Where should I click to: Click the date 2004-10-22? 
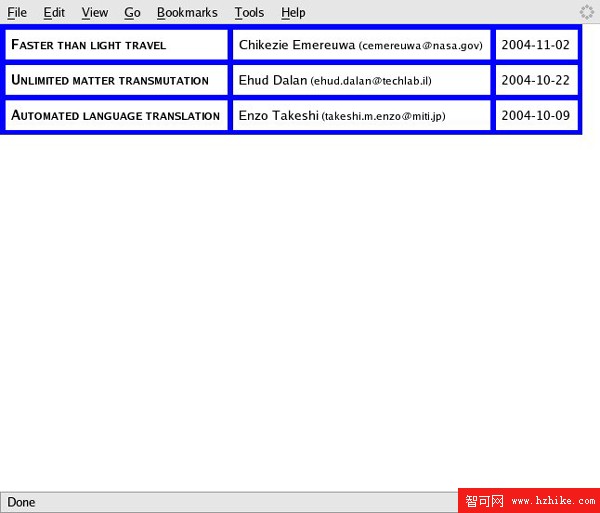point(535,80)
